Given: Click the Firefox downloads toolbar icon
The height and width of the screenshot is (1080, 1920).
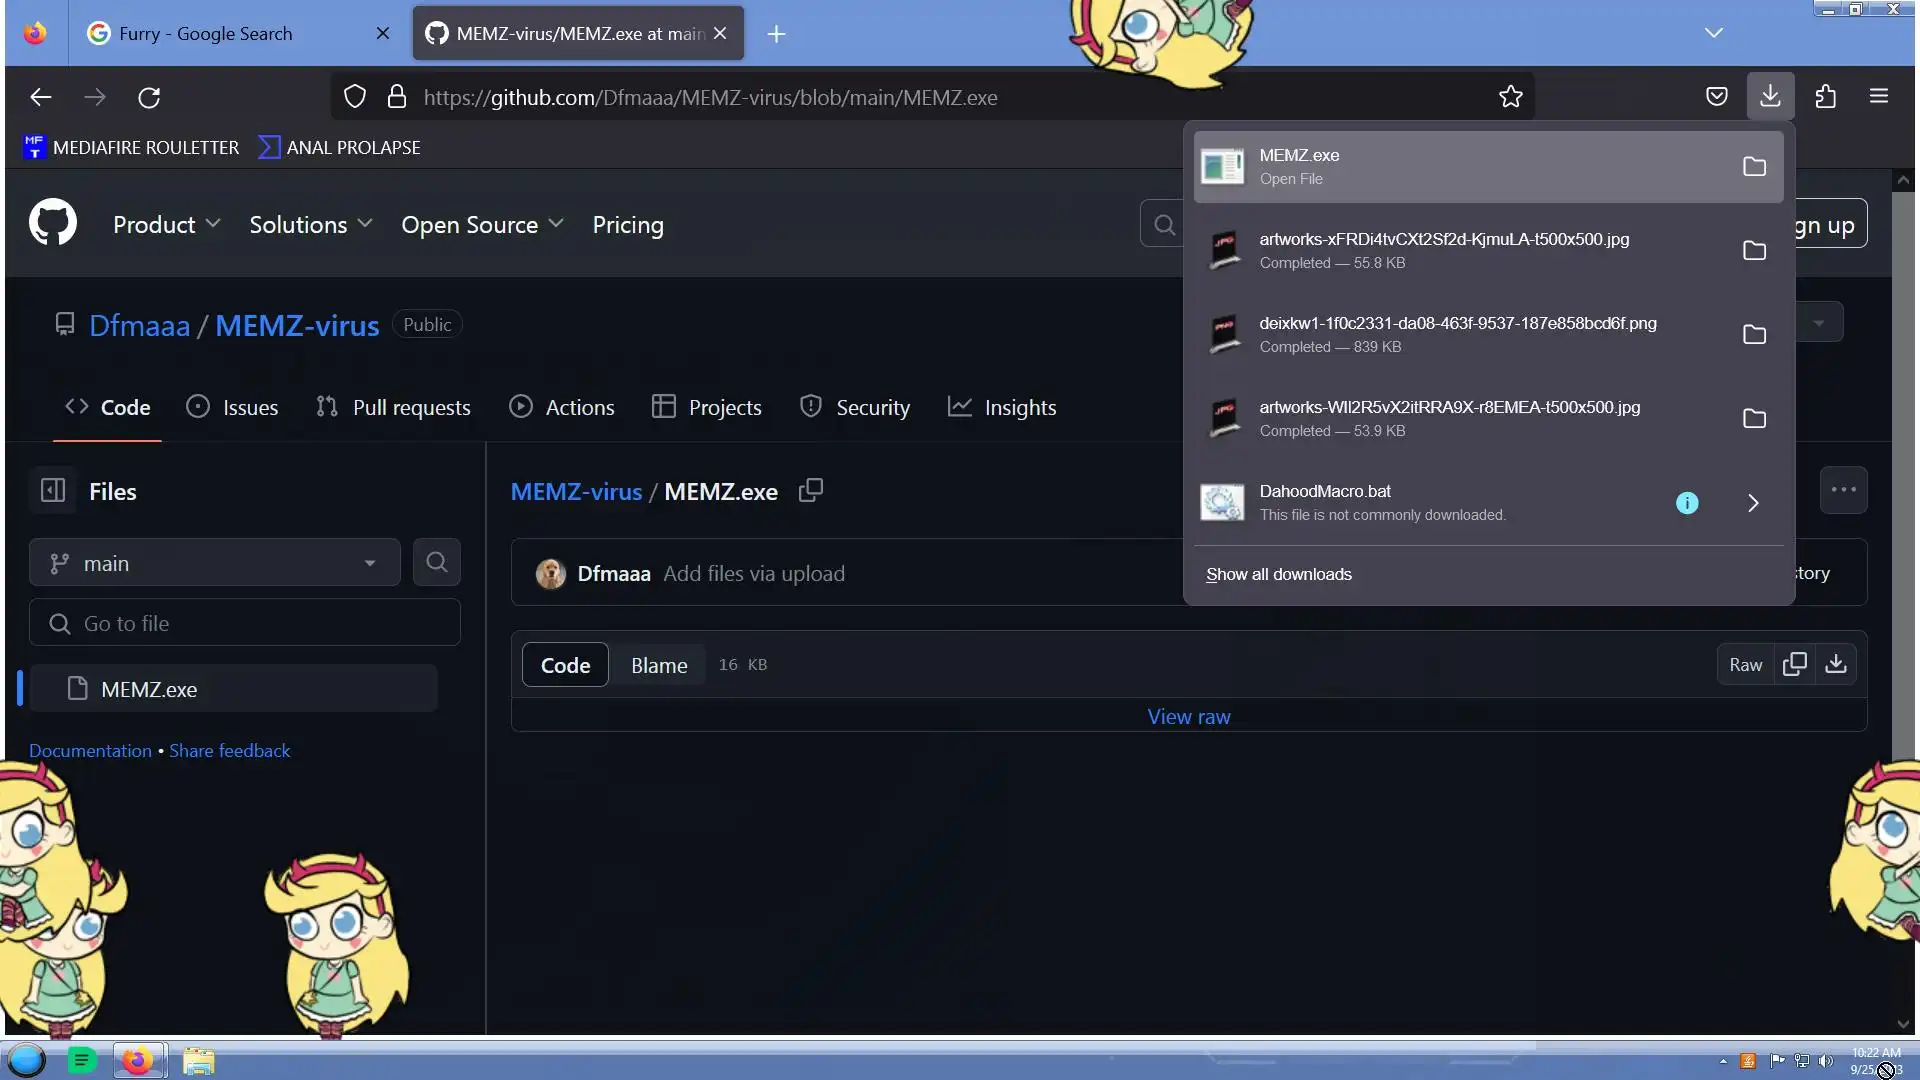Looking at the screenshot, I should click(x=1770, y=96).
